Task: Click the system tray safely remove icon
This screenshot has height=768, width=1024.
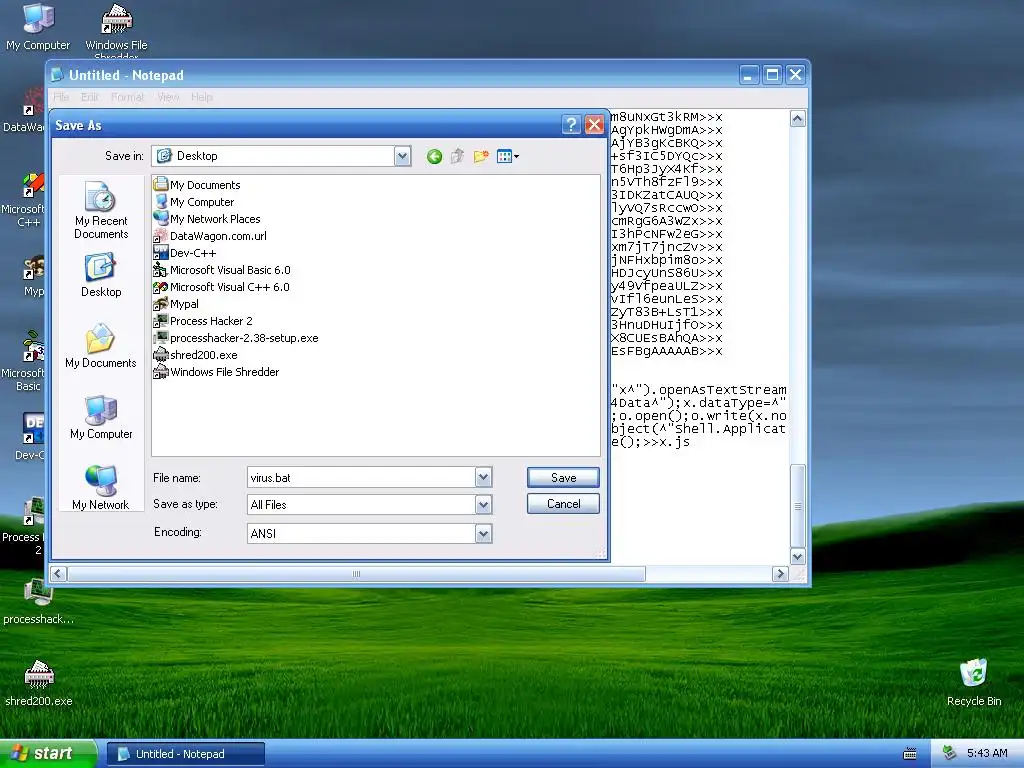Action: point(950,753)
